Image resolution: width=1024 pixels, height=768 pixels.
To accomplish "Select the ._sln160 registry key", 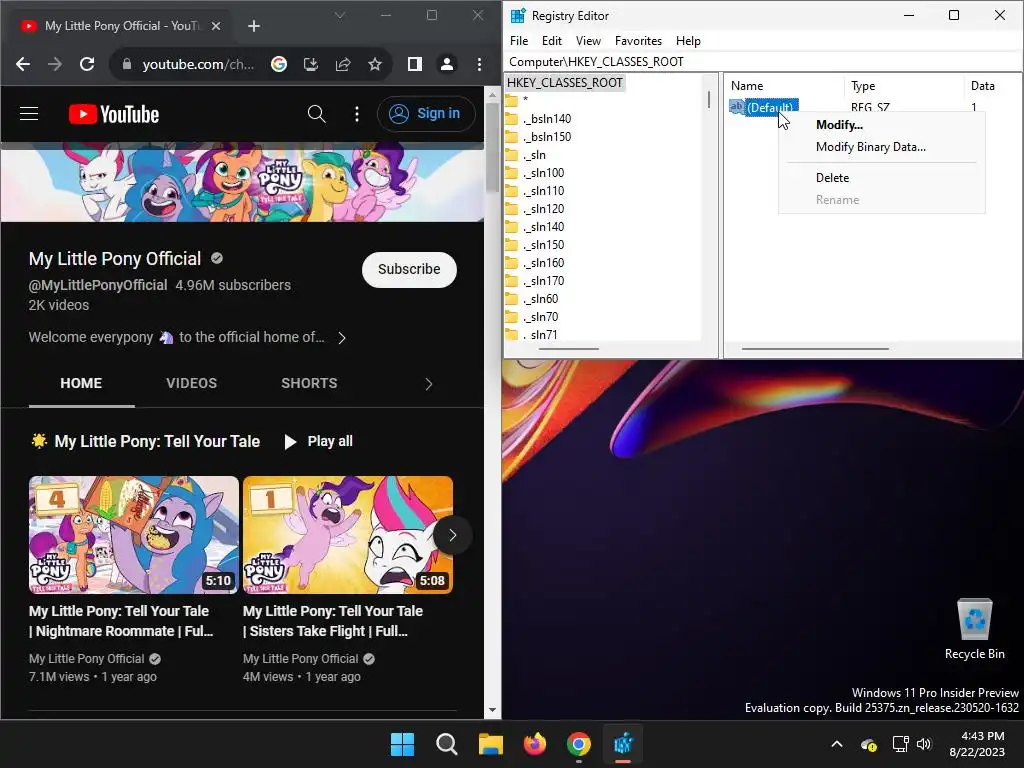I will (543, 263).
